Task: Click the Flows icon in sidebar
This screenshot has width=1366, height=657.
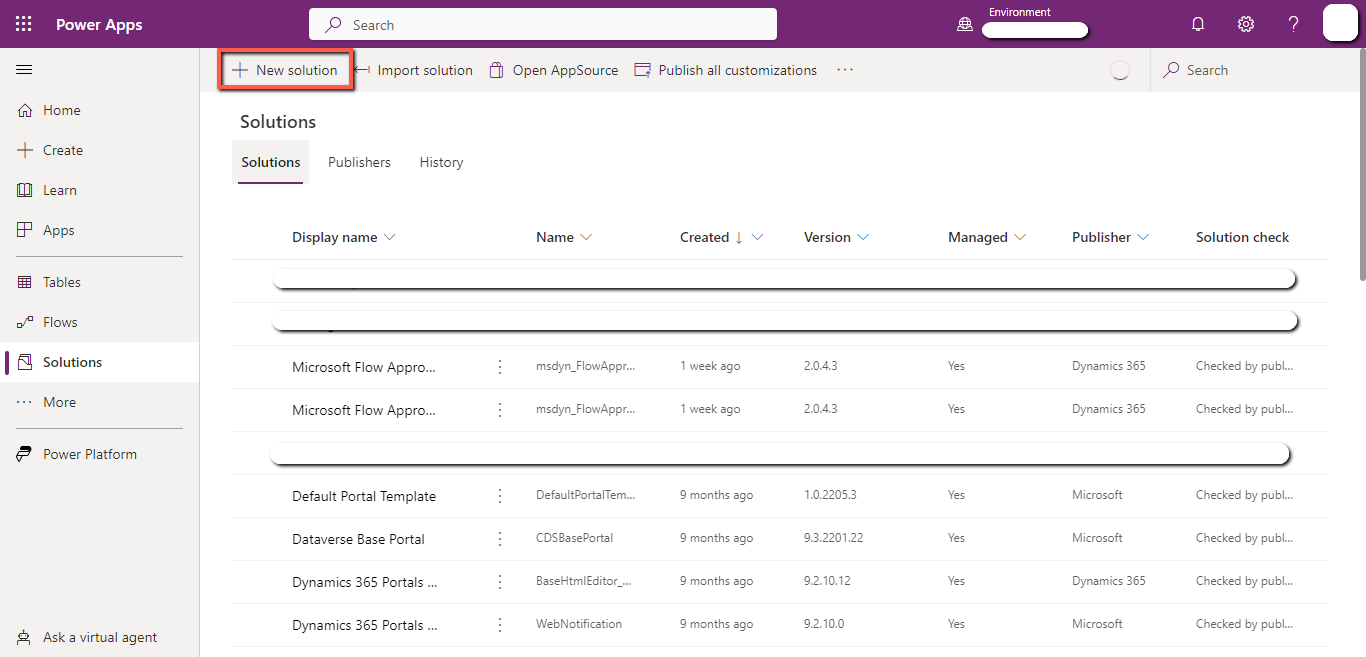Action: [25, 322]
